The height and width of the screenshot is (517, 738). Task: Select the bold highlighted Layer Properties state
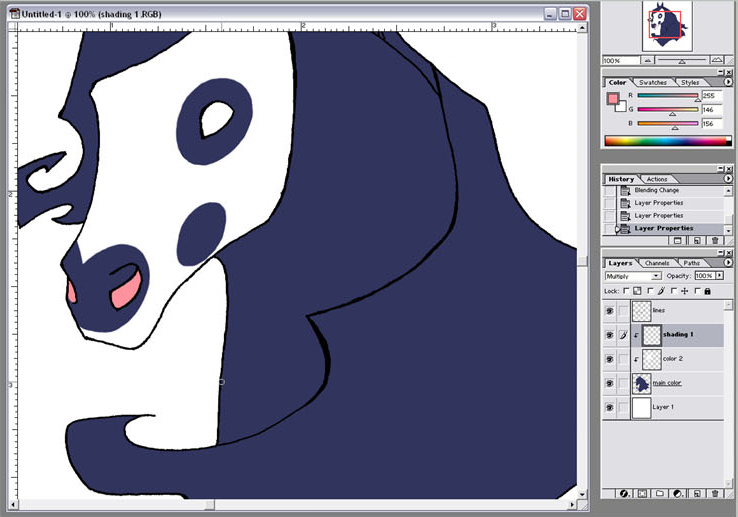(x=664, y=228)
